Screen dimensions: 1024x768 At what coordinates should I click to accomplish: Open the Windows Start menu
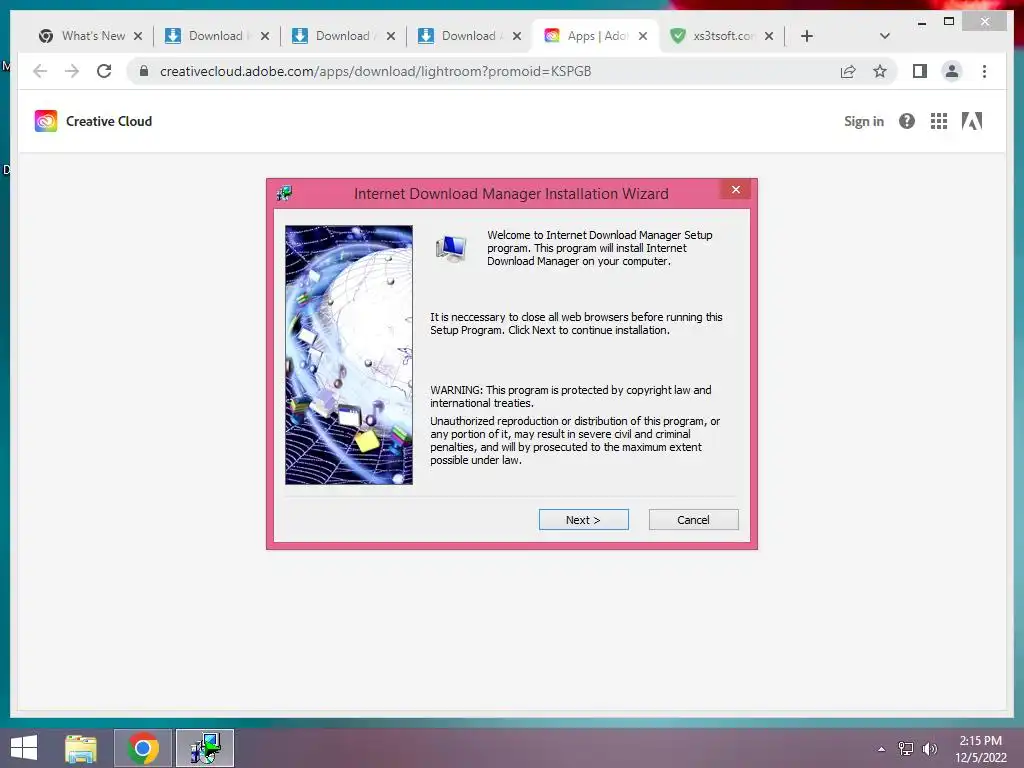coord(24,748)
